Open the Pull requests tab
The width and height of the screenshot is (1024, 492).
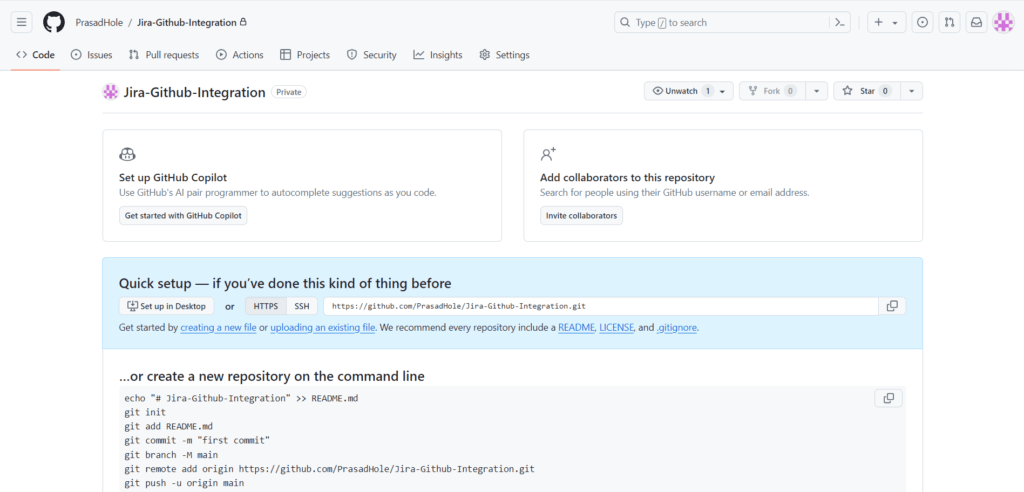(164, 55)
